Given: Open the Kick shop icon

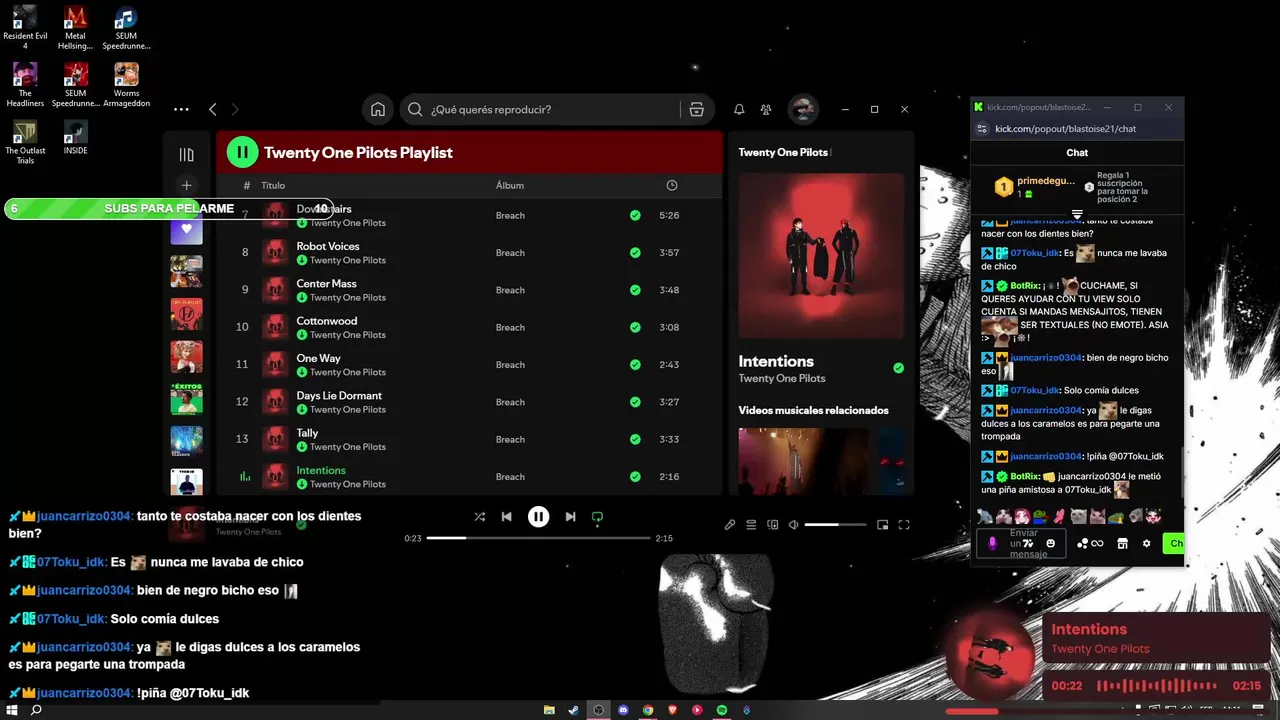Looking at the screenshot, I should [1122, 543].
